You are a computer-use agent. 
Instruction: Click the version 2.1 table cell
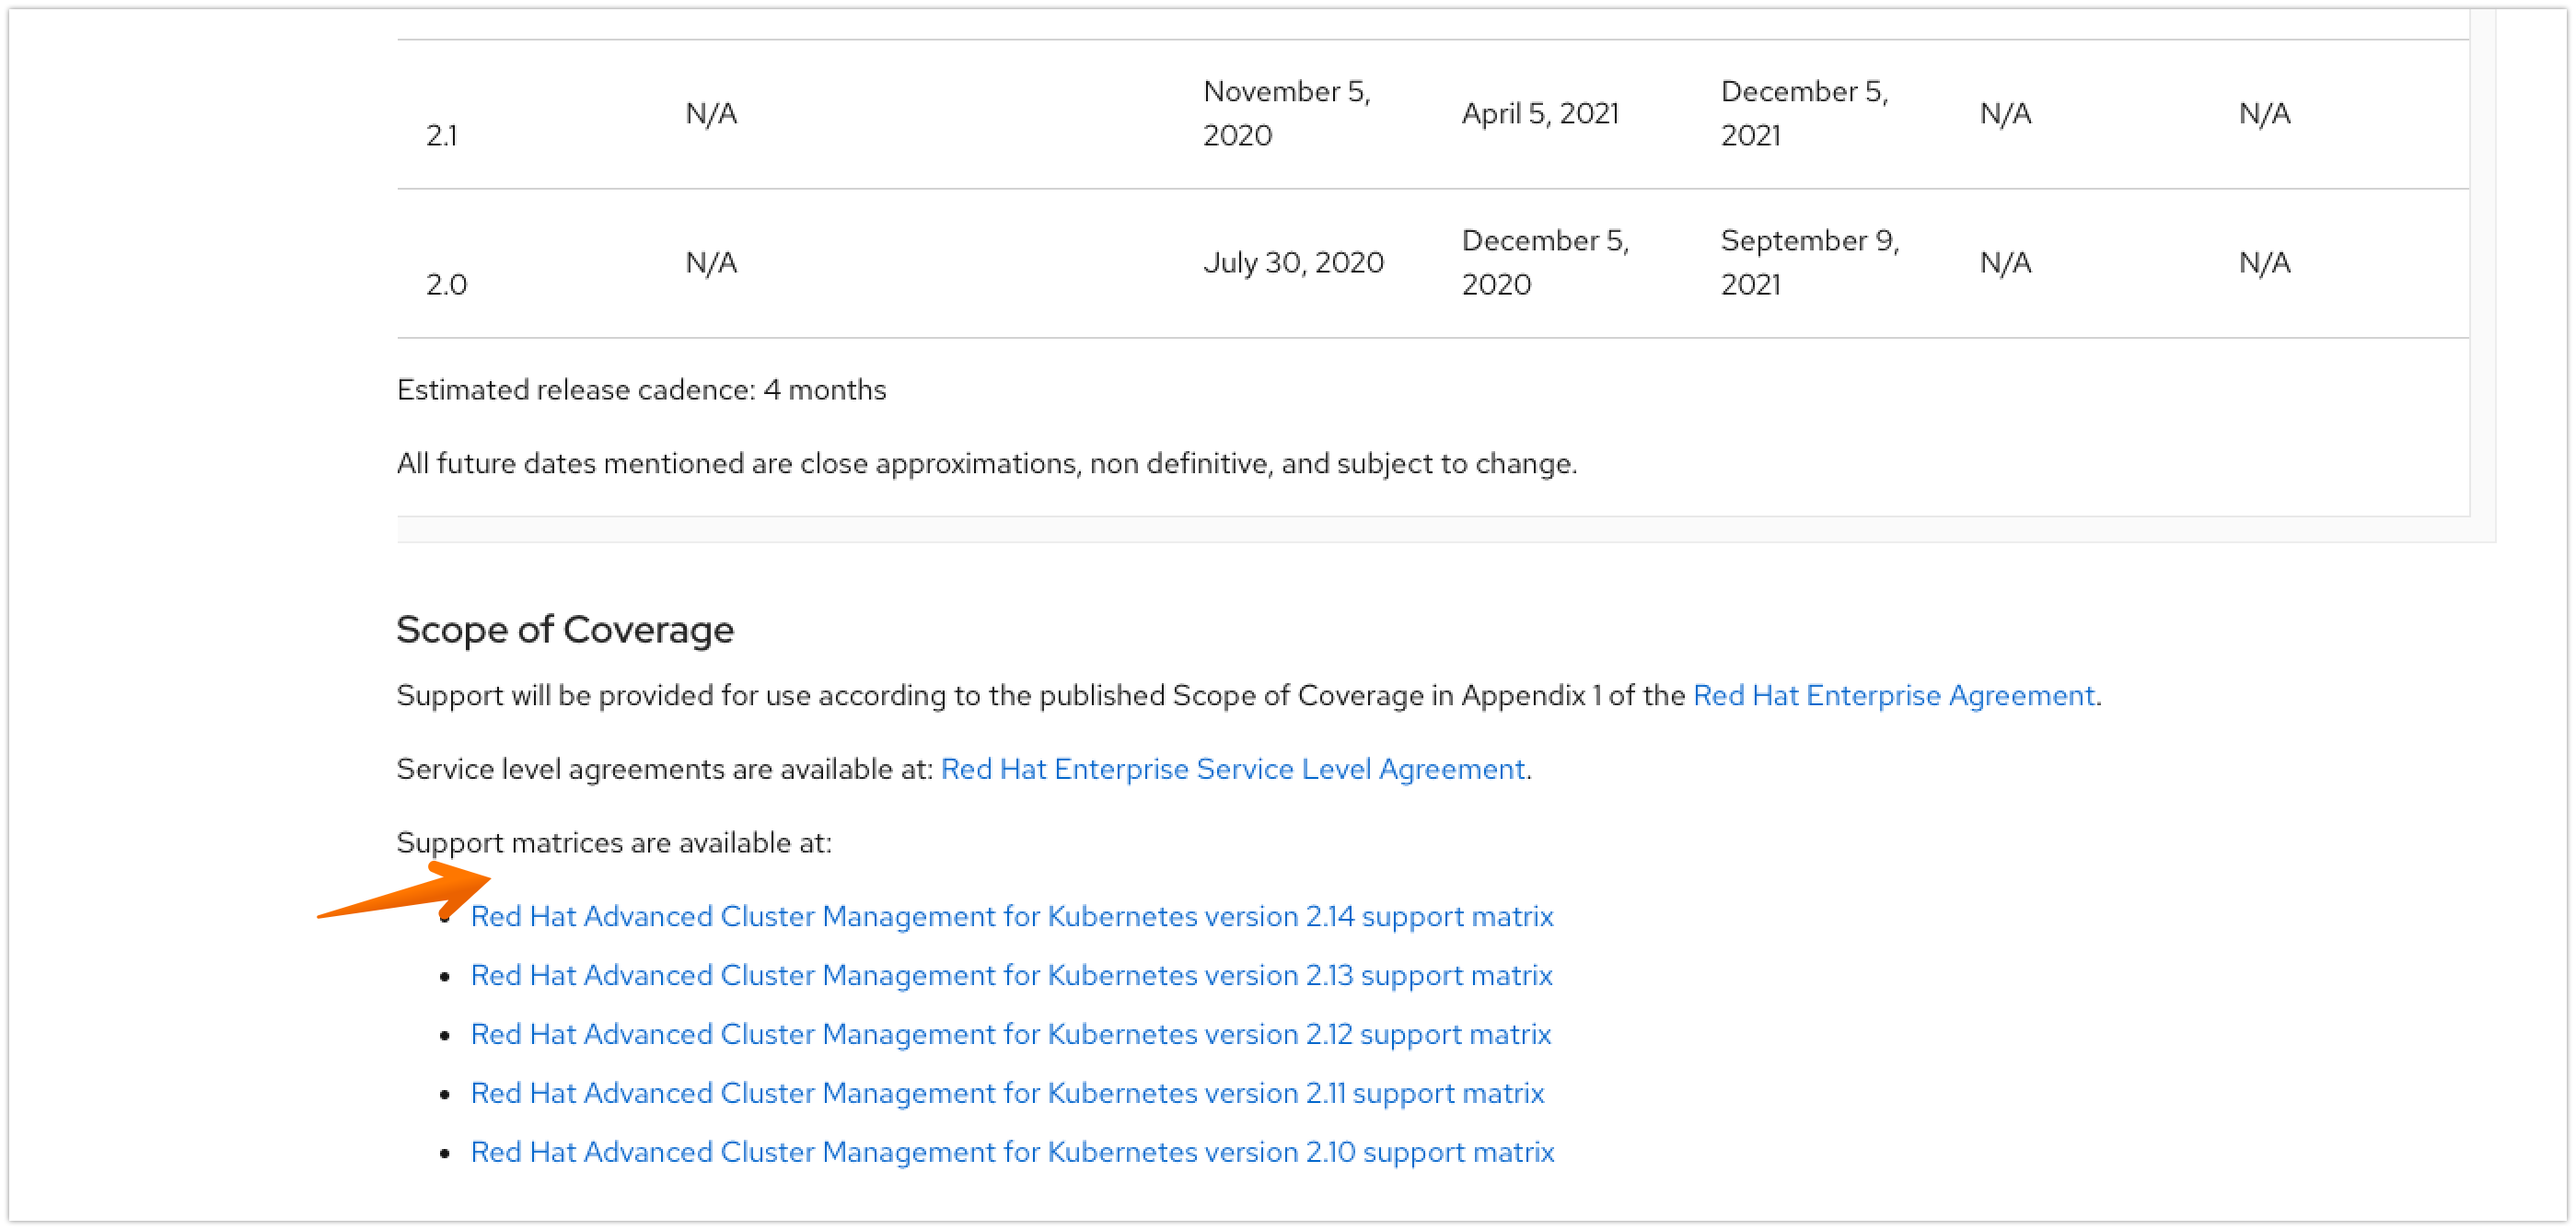tap(442, 135)
